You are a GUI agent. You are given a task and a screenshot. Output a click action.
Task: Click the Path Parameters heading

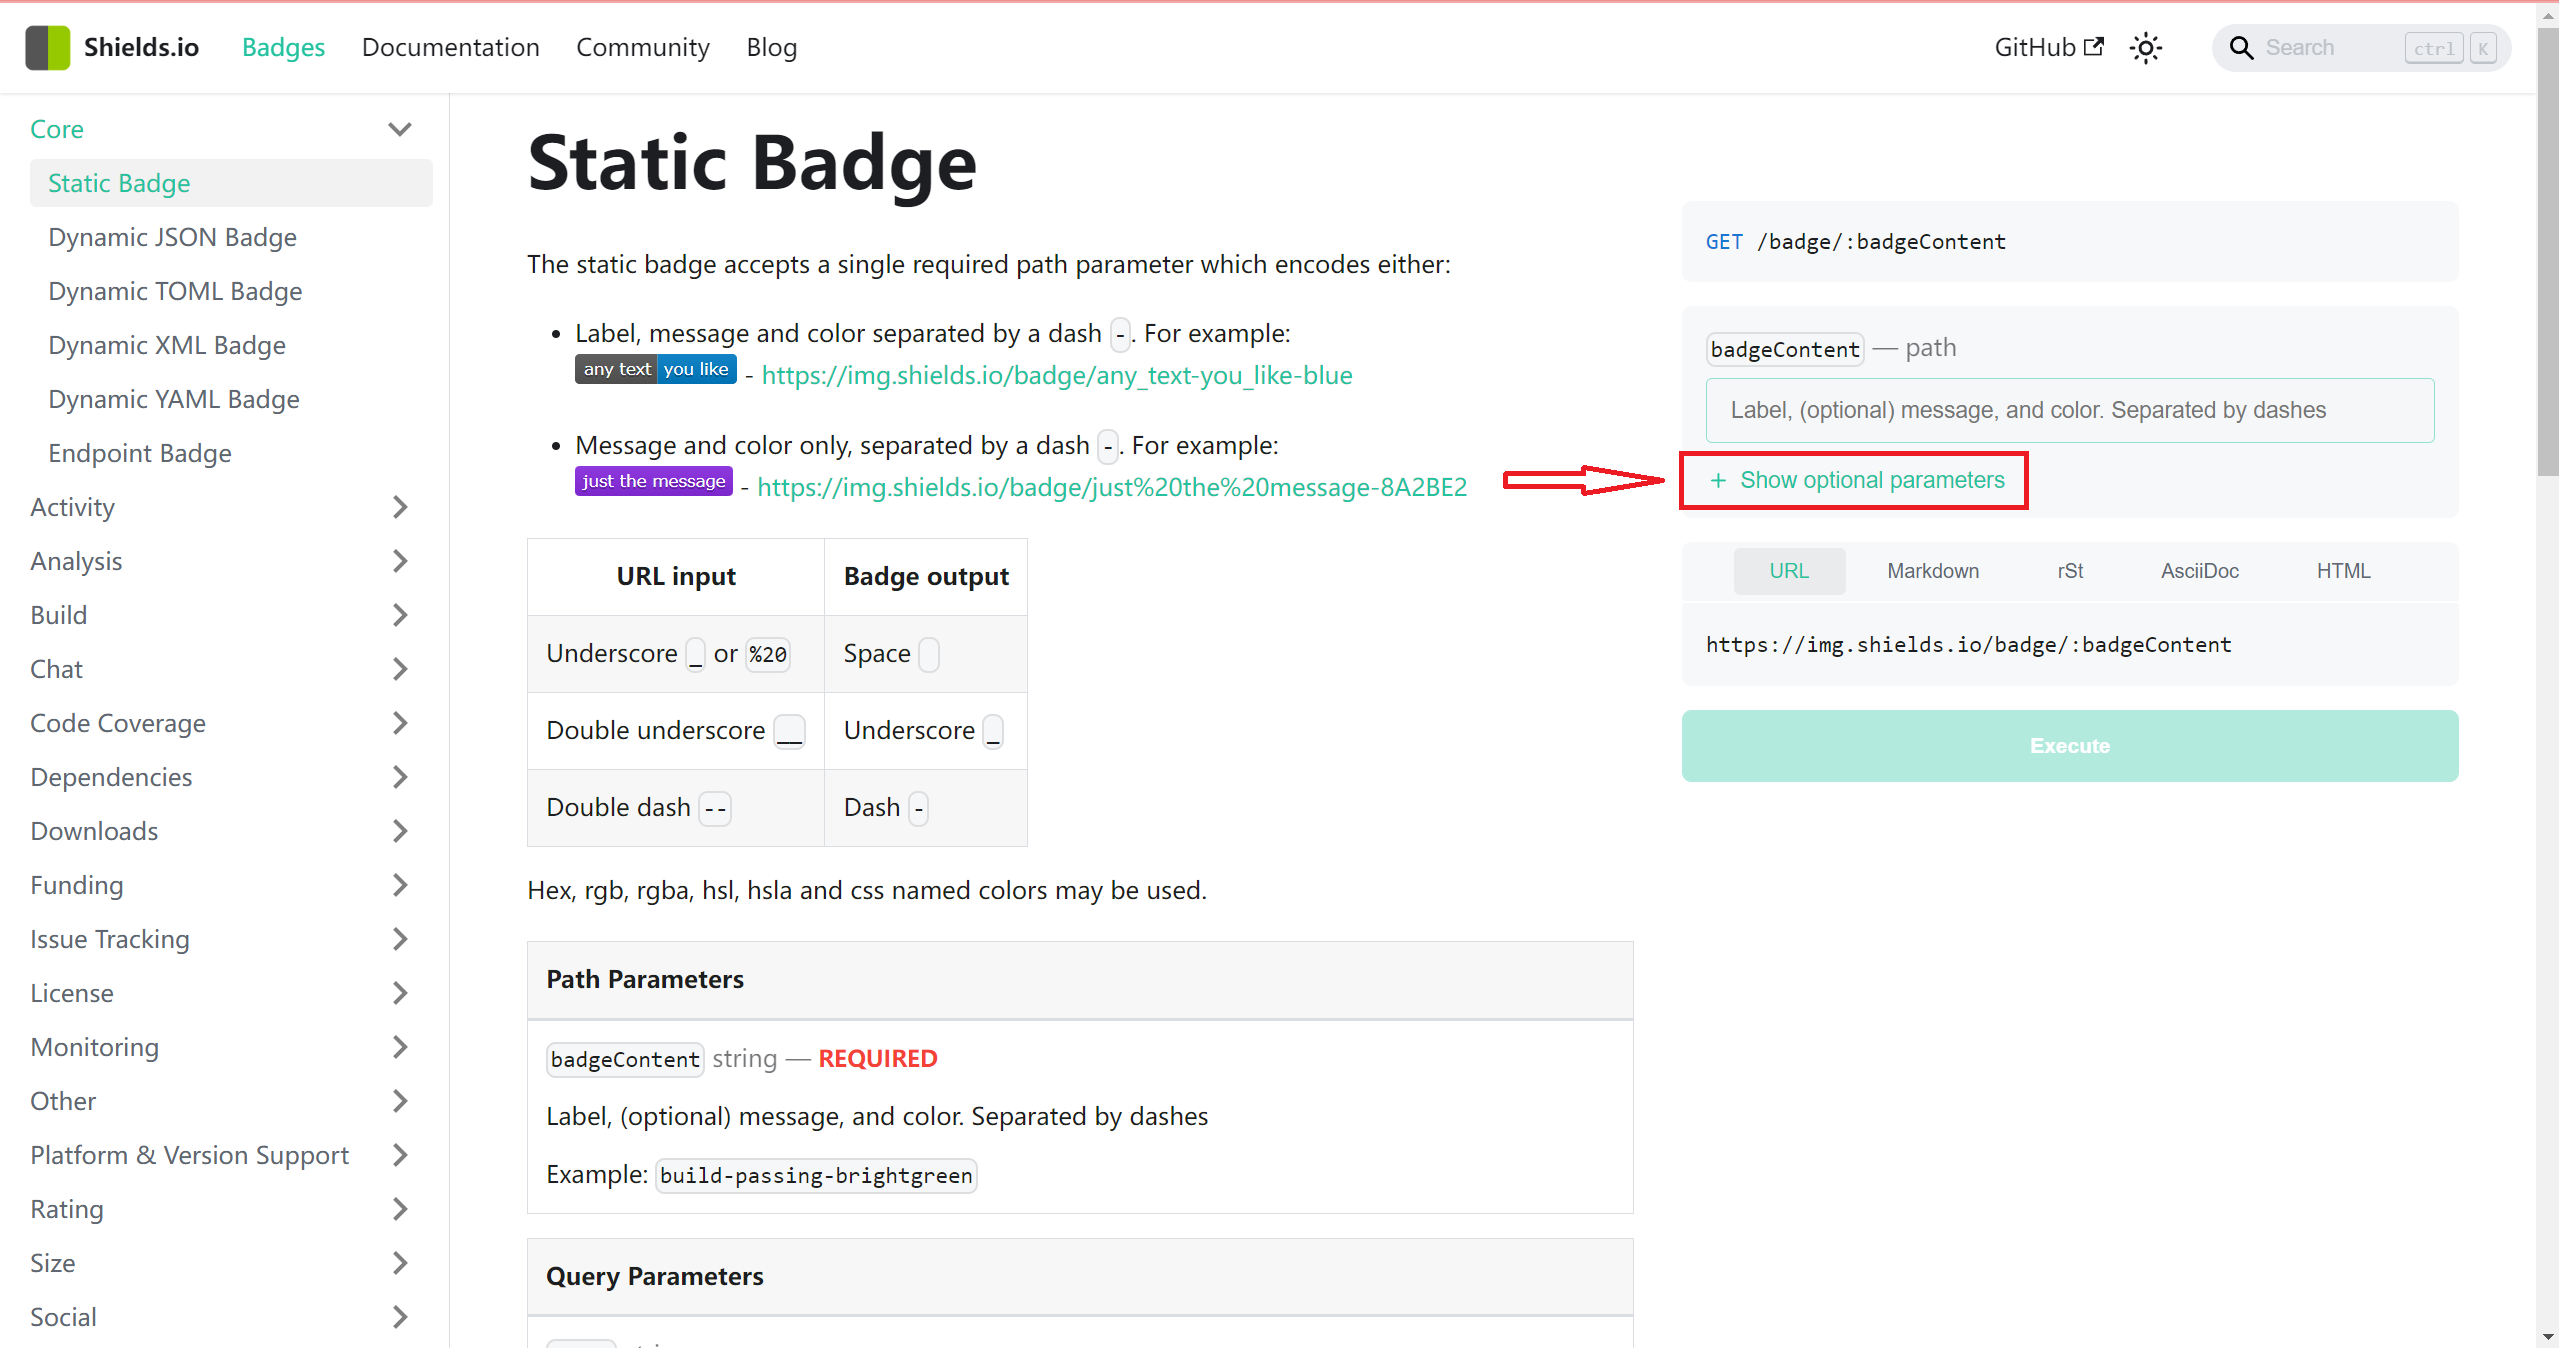point(645,979)
